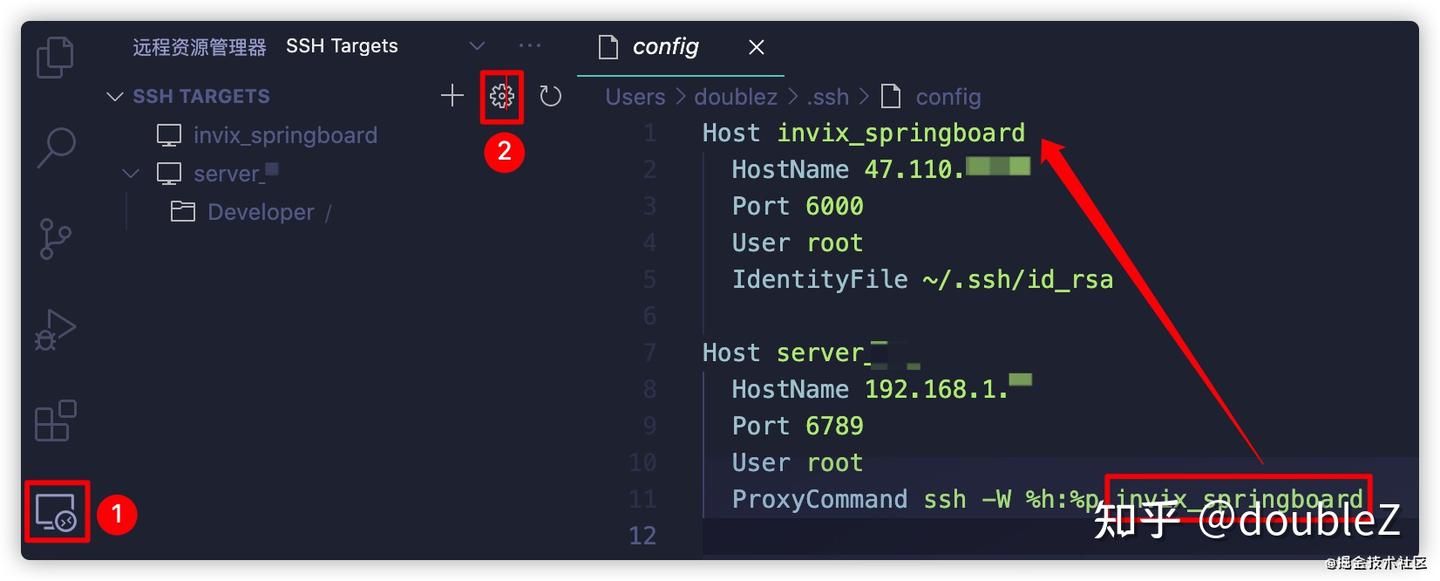
Task: Open the More Actions menu
Action: click(x=530, y=45)
